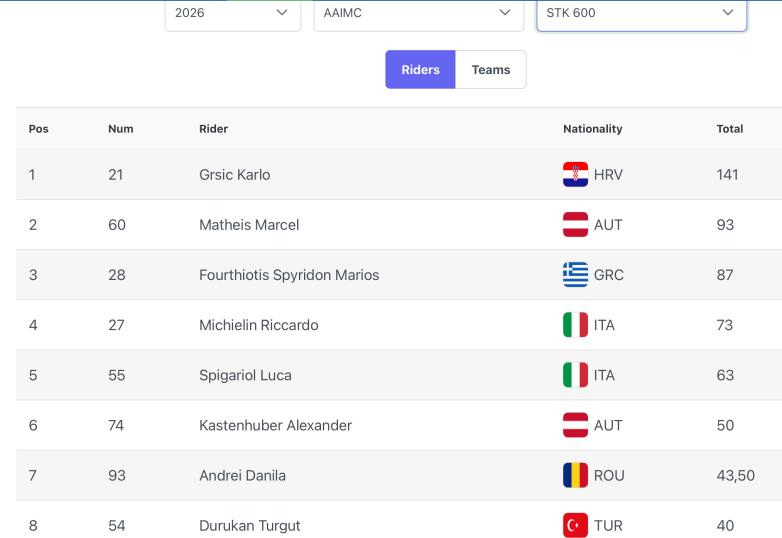Click the Italian flag beside Michielin Riccardo
The width and height of the screenshot is (782, 538).
click(x=575, y=325)
